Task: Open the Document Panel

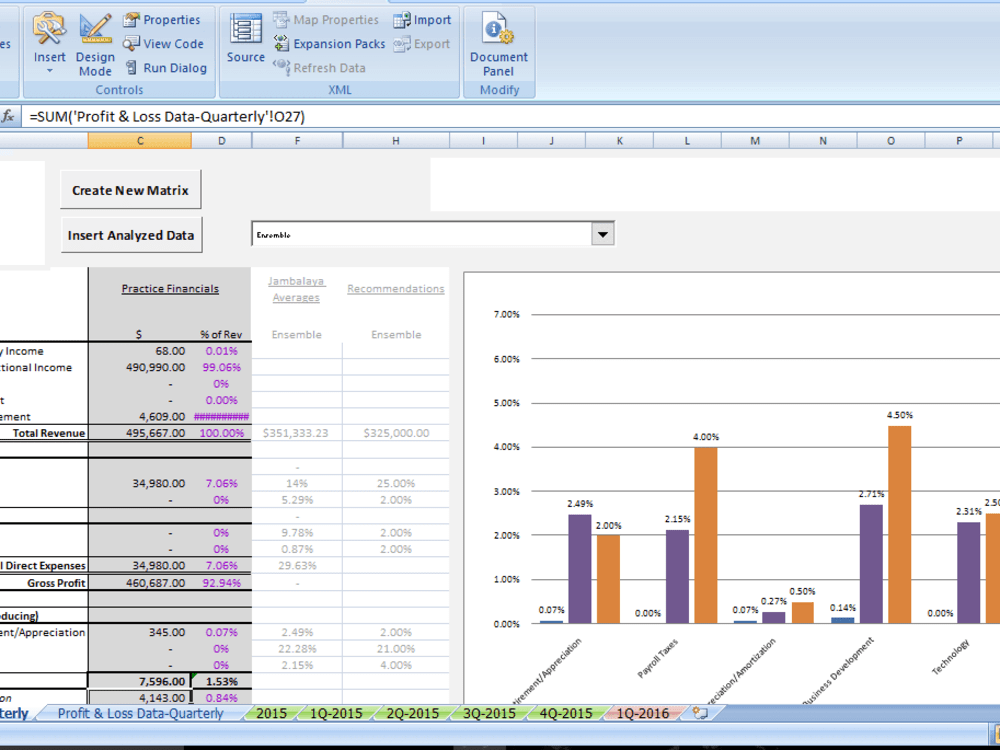Action: coord(499,43)
